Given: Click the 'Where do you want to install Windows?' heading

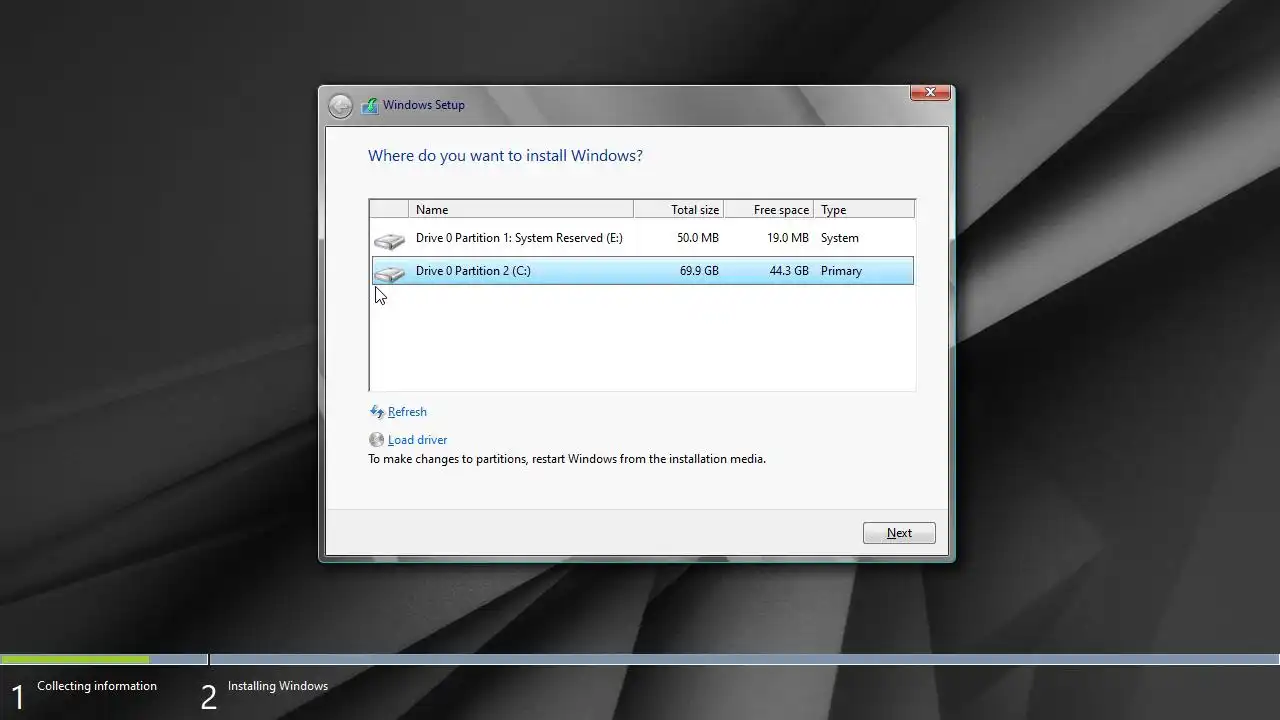Looking at the screenshot, I should (505, 156).
